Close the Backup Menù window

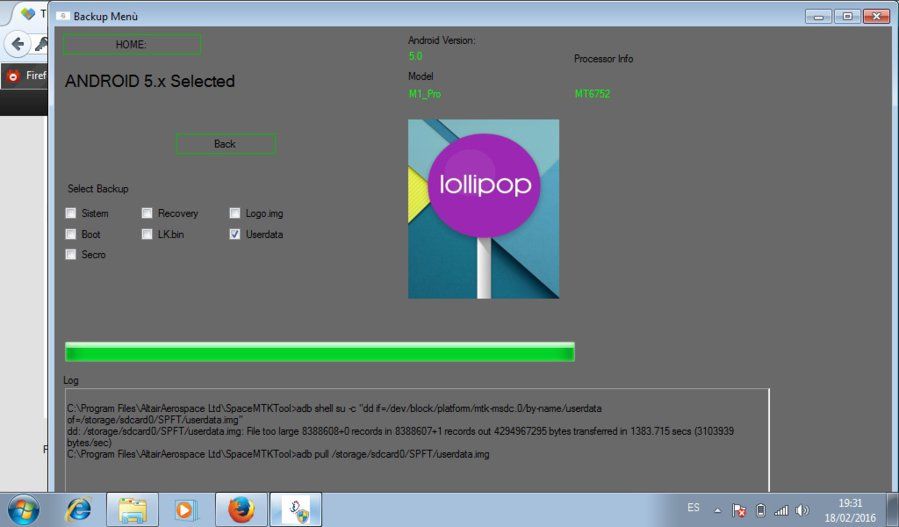(876, 16)
